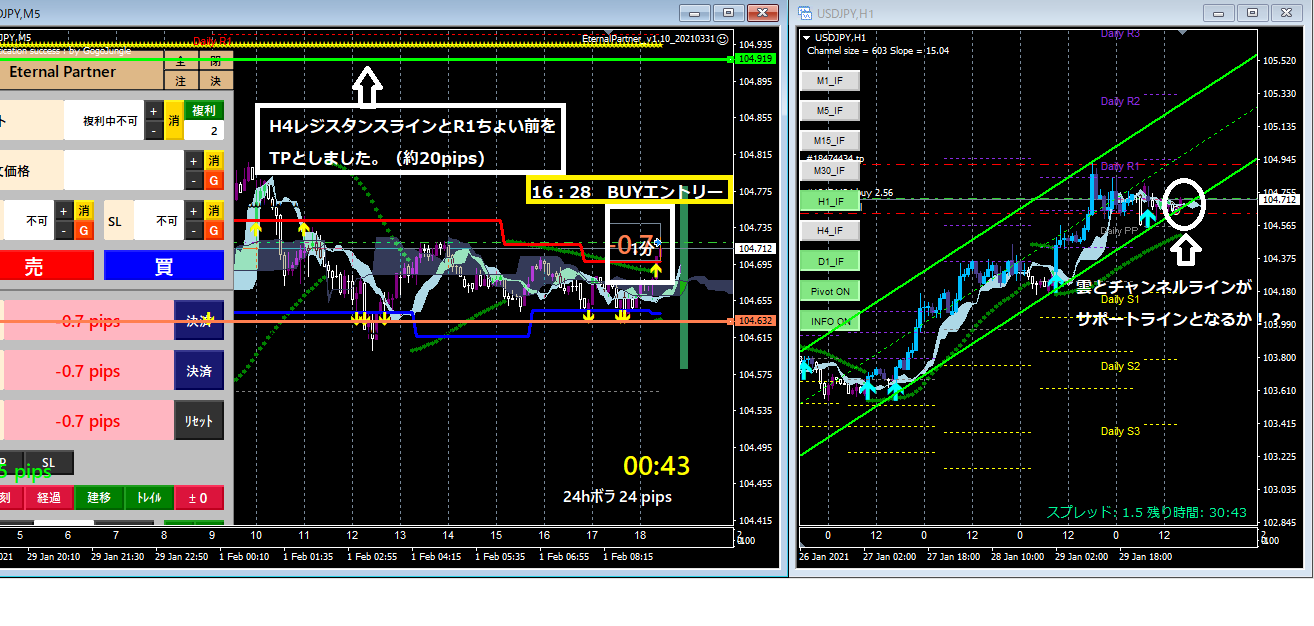Click the M30_IF timeframe button
Screen dimensions: 1314x626
(x=830, y=171)
